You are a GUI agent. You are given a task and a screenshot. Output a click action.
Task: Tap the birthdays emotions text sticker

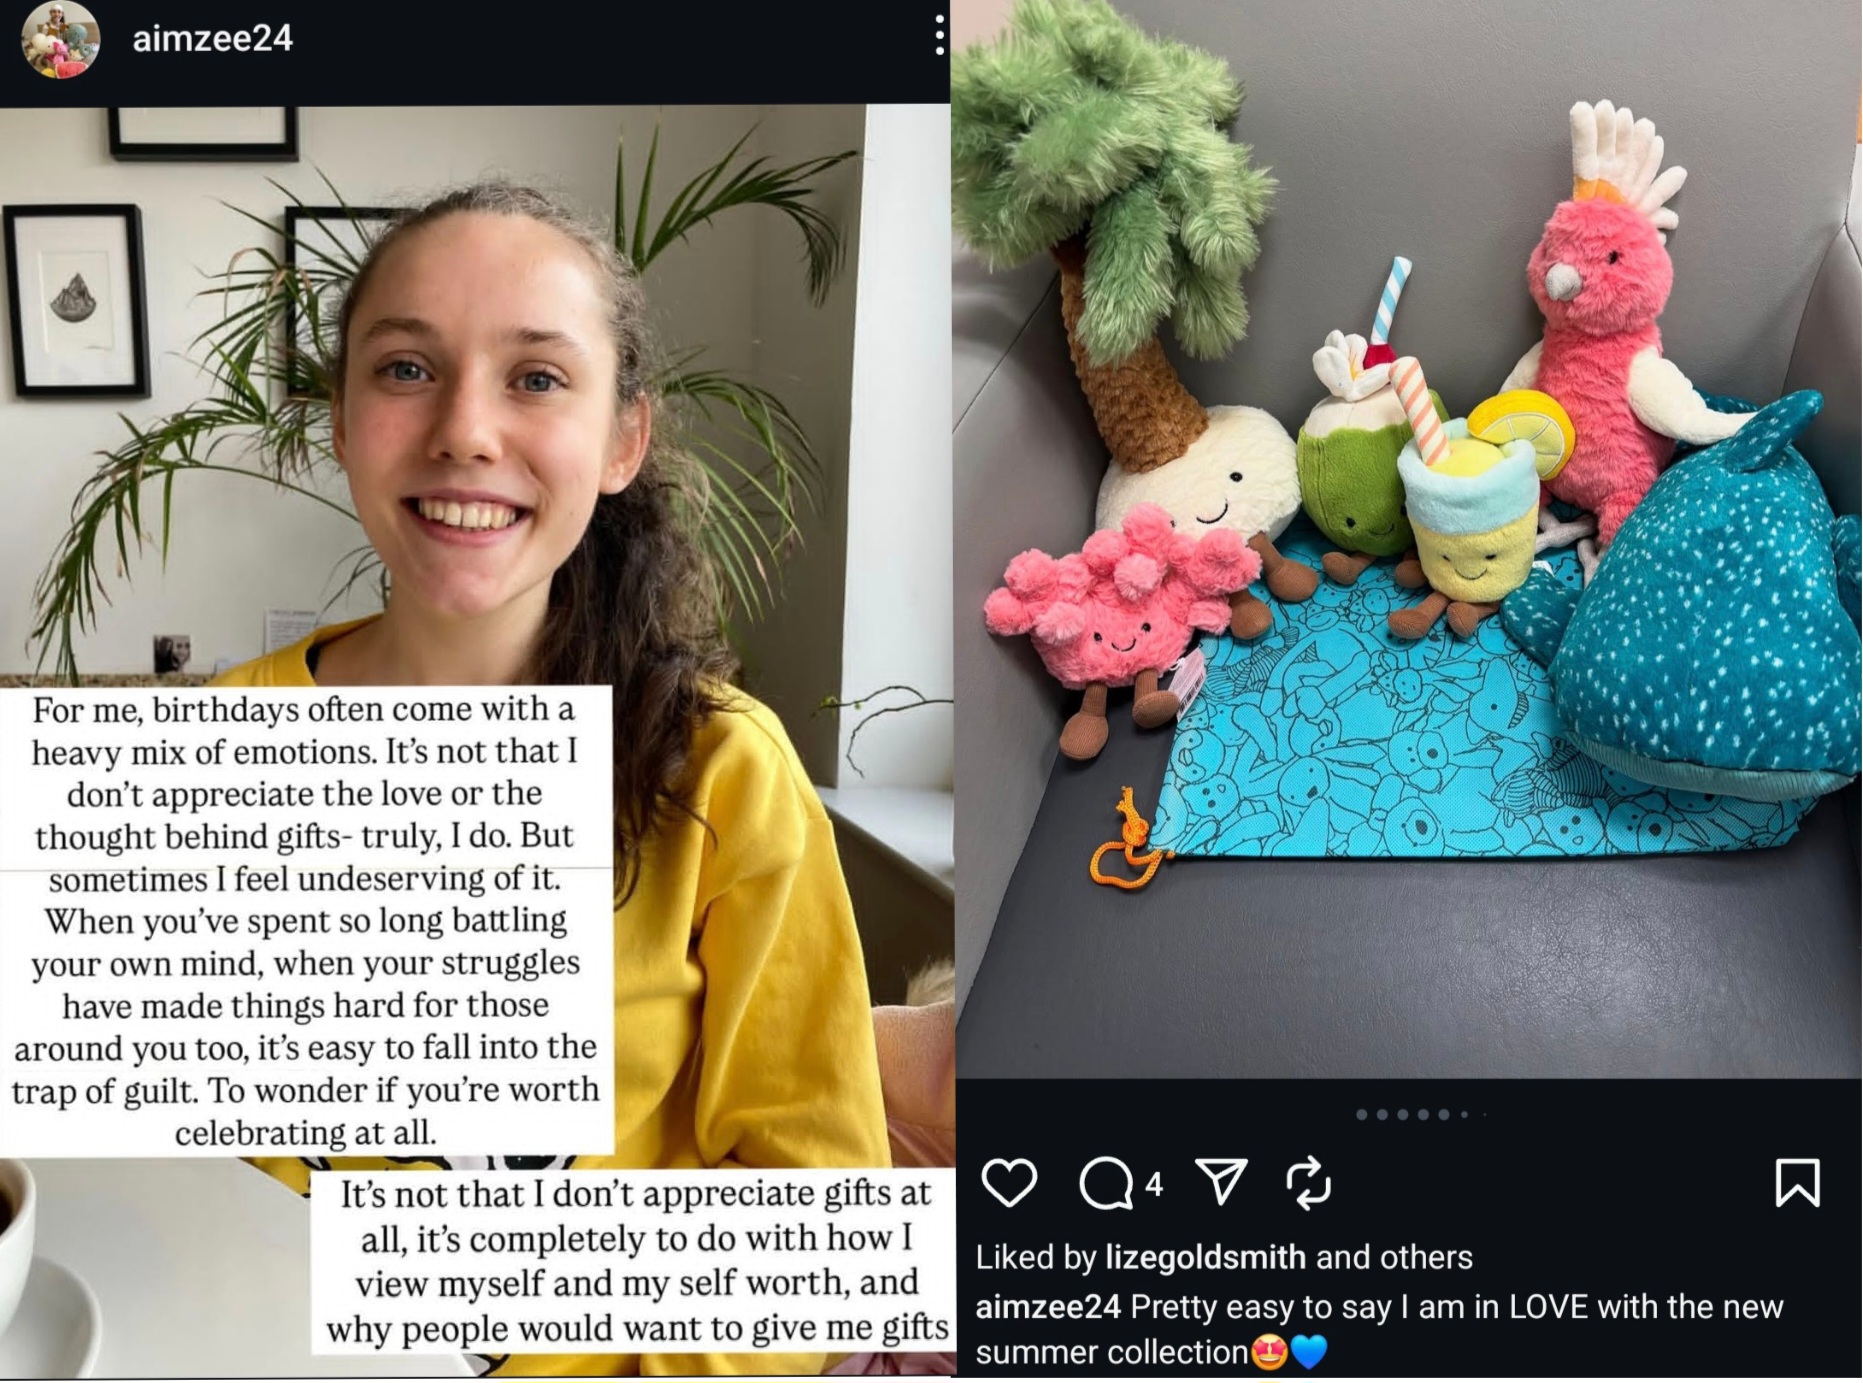click(305, 920)
